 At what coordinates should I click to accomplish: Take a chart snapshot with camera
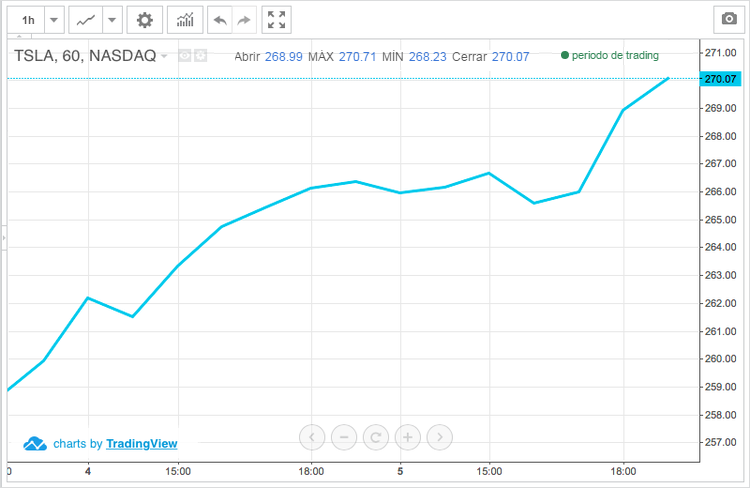729,20
